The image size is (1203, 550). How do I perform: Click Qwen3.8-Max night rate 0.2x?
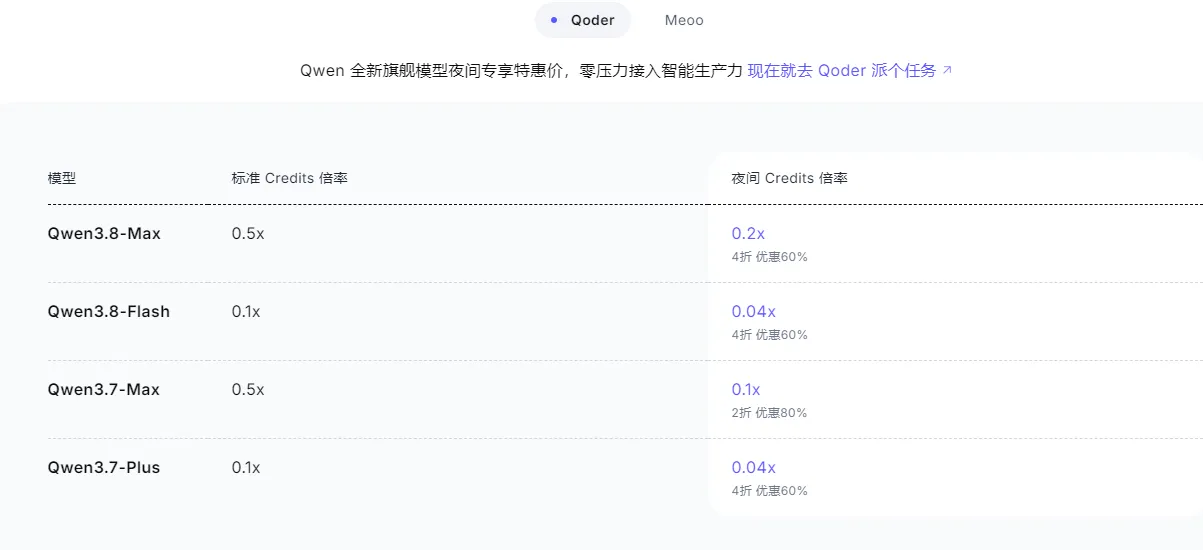[x=748, y=233]
